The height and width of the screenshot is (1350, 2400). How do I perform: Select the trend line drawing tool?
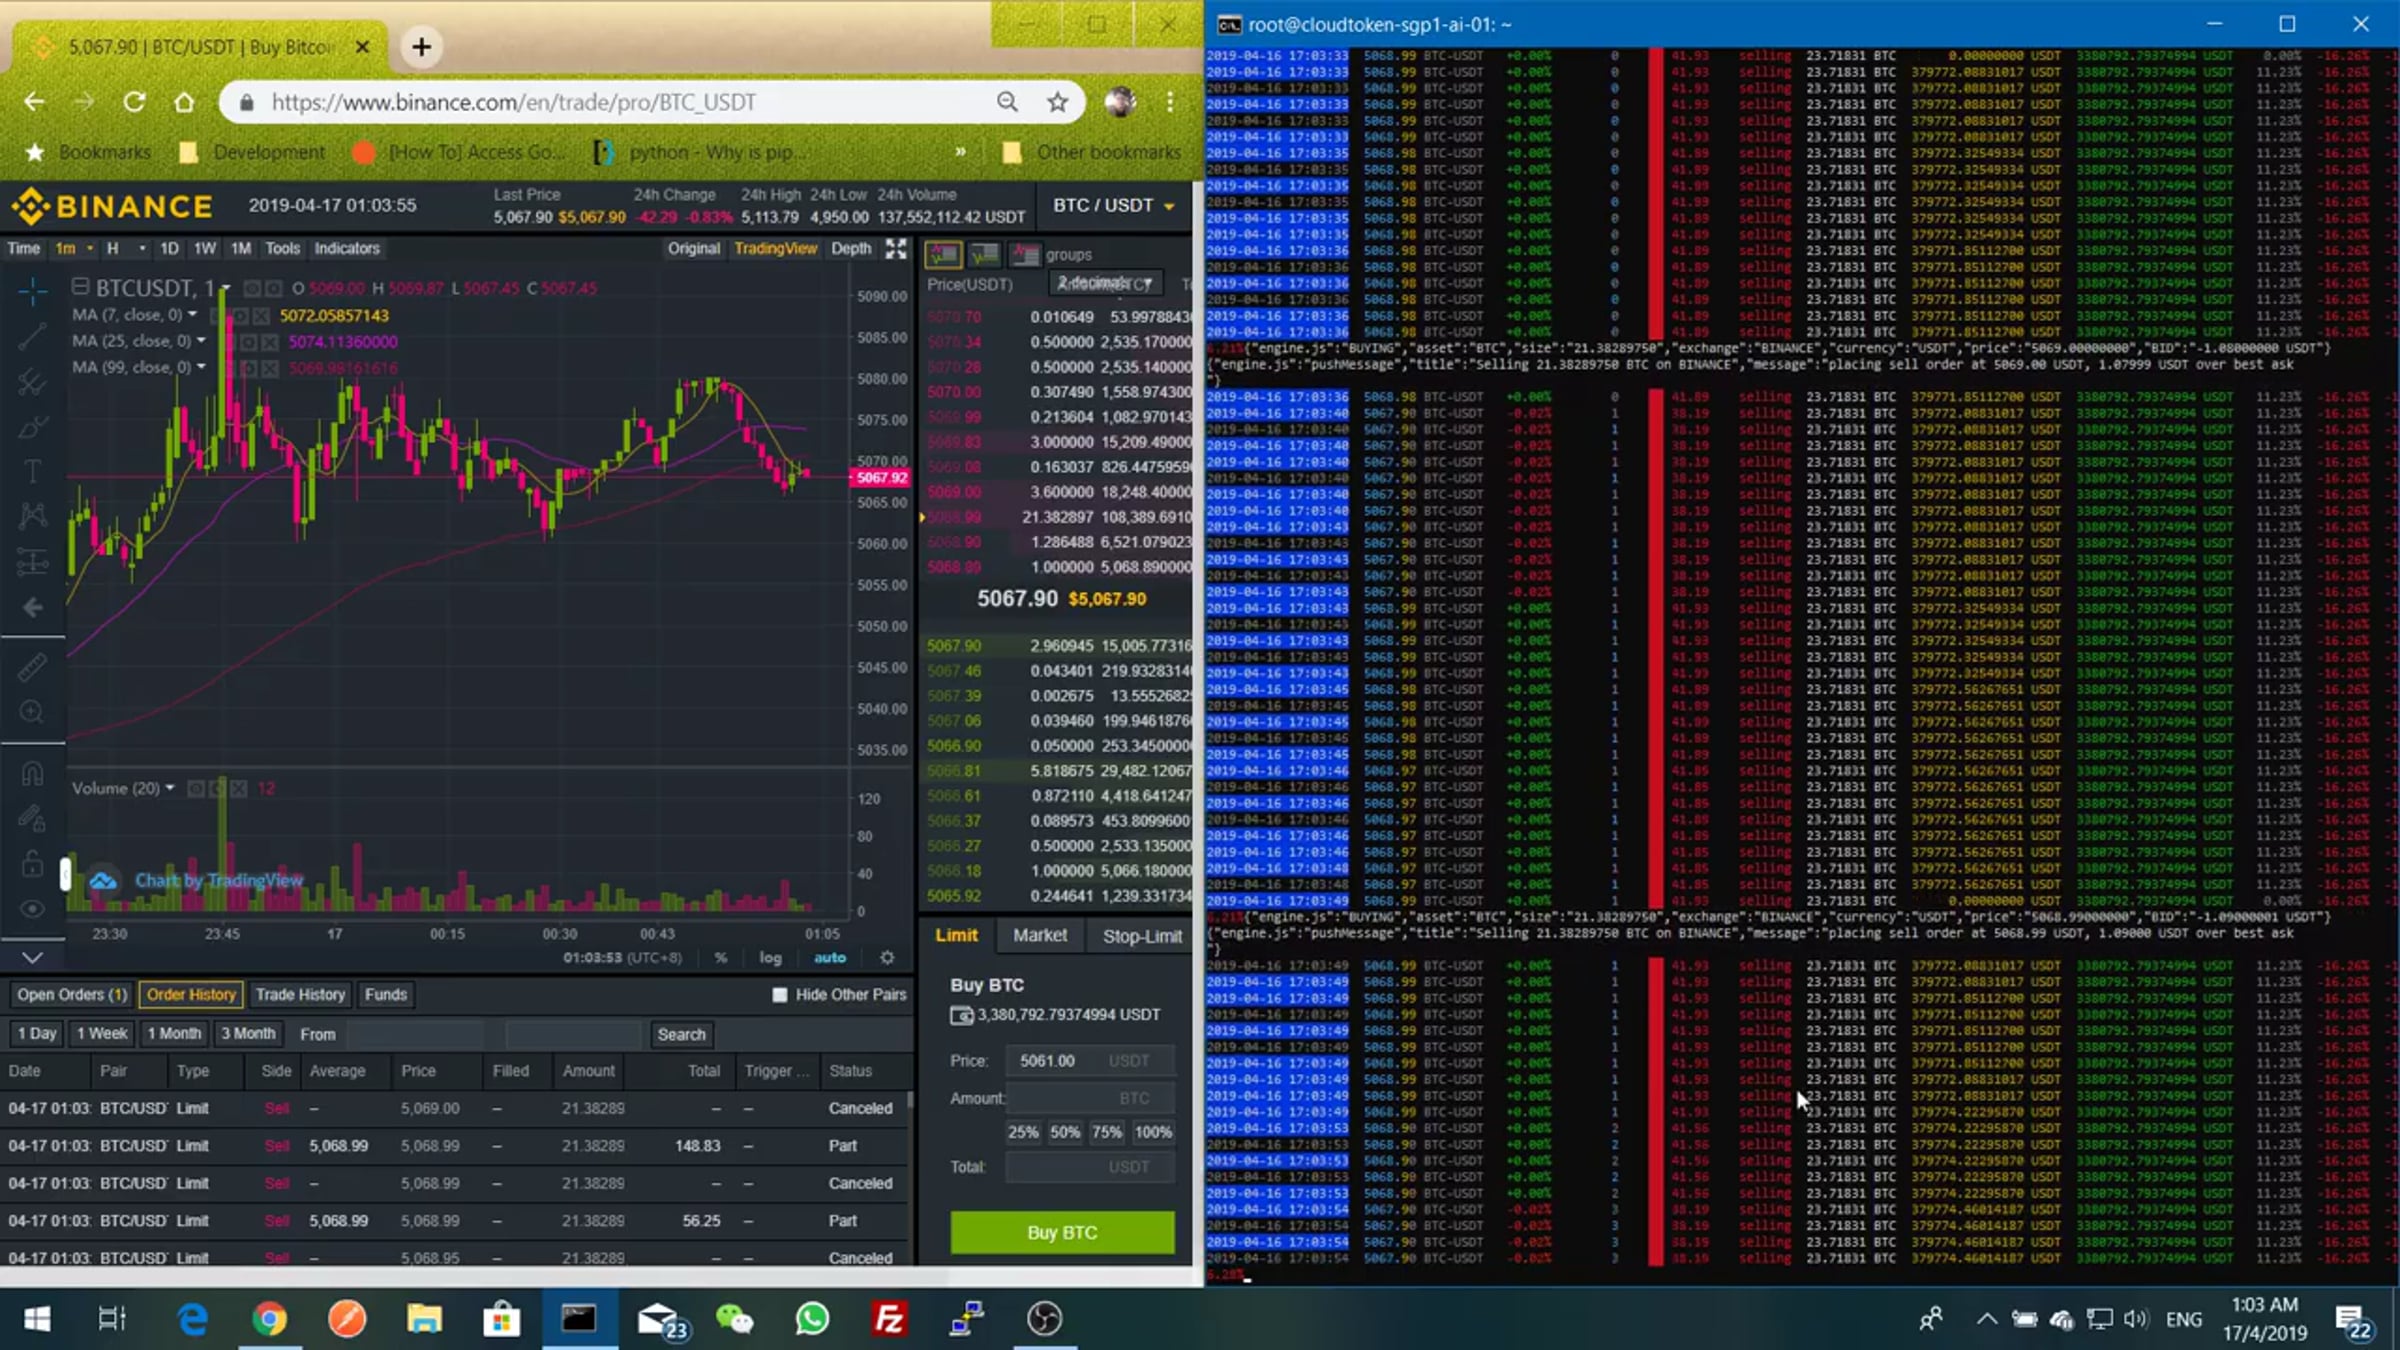[x=32, y=337]
